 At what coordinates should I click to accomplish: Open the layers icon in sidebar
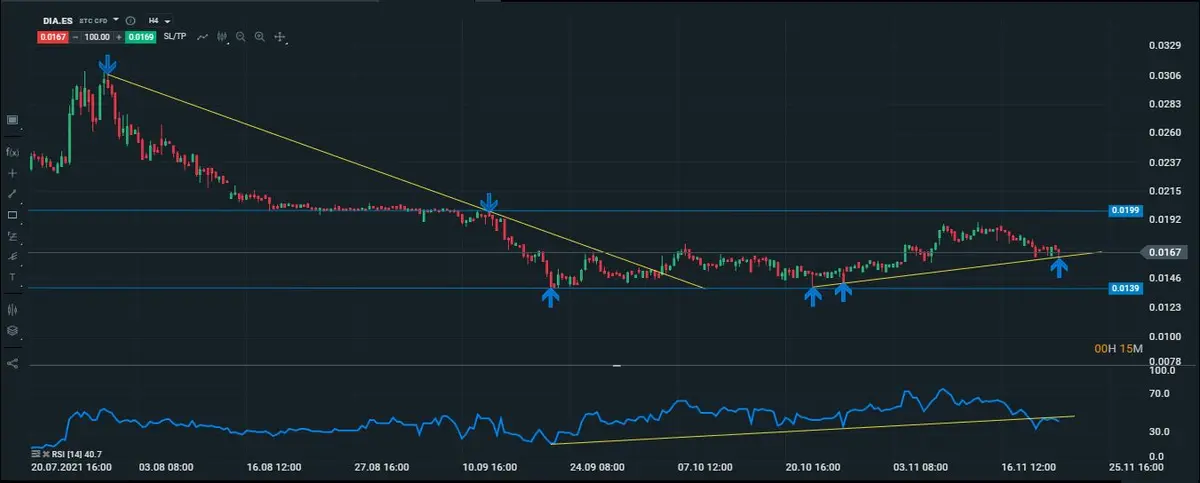(13, 330)
